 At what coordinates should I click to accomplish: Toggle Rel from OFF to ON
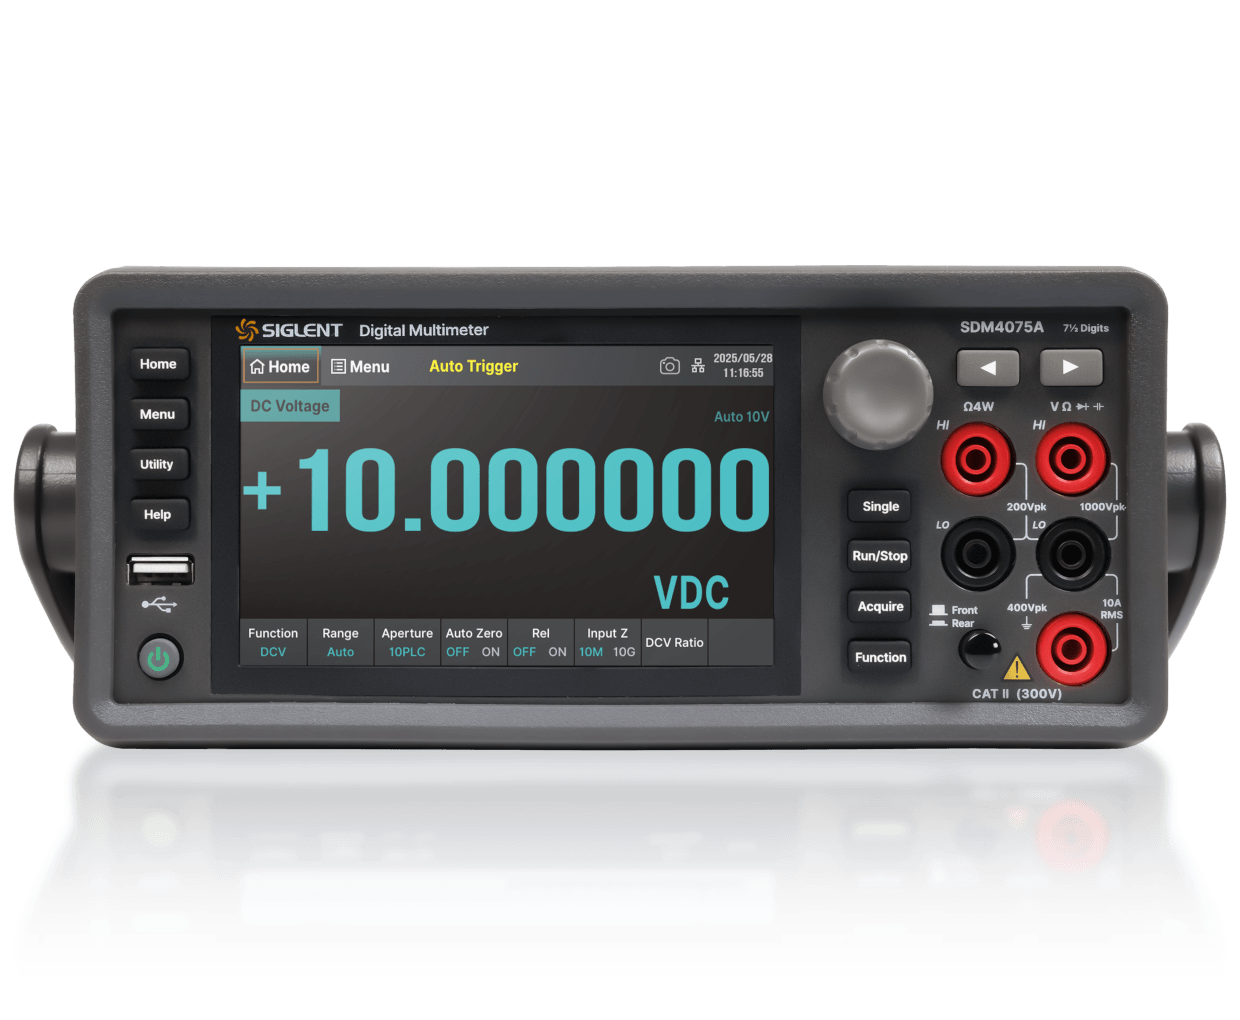[x=557, y=651]
